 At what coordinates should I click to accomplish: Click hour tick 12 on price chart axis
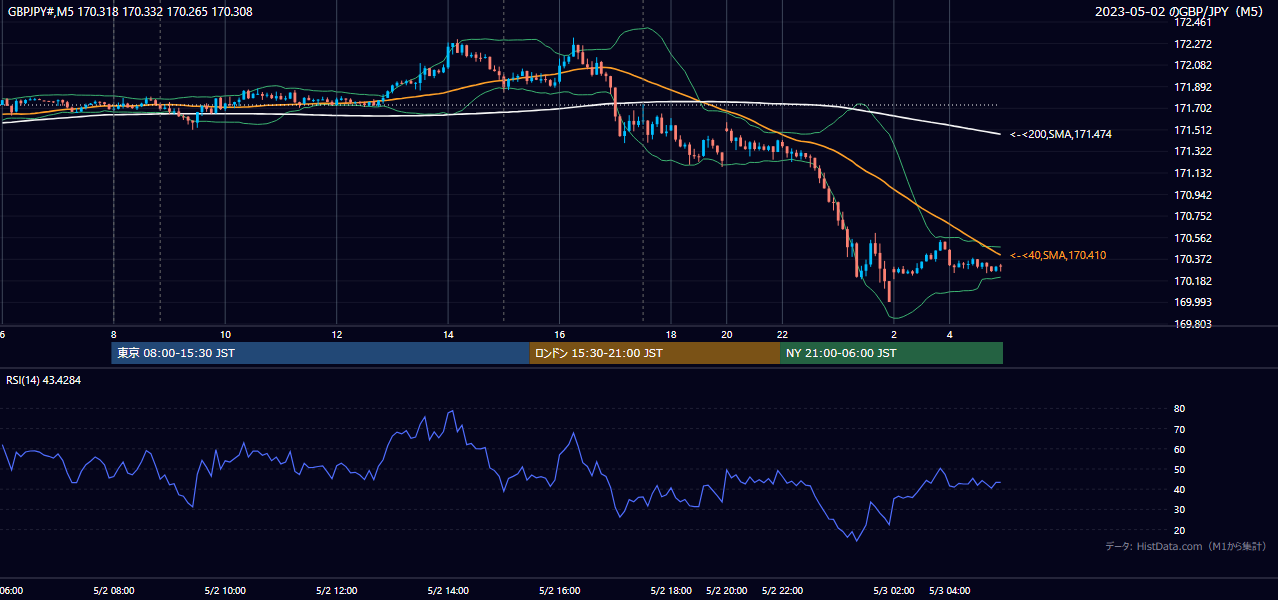337,334
